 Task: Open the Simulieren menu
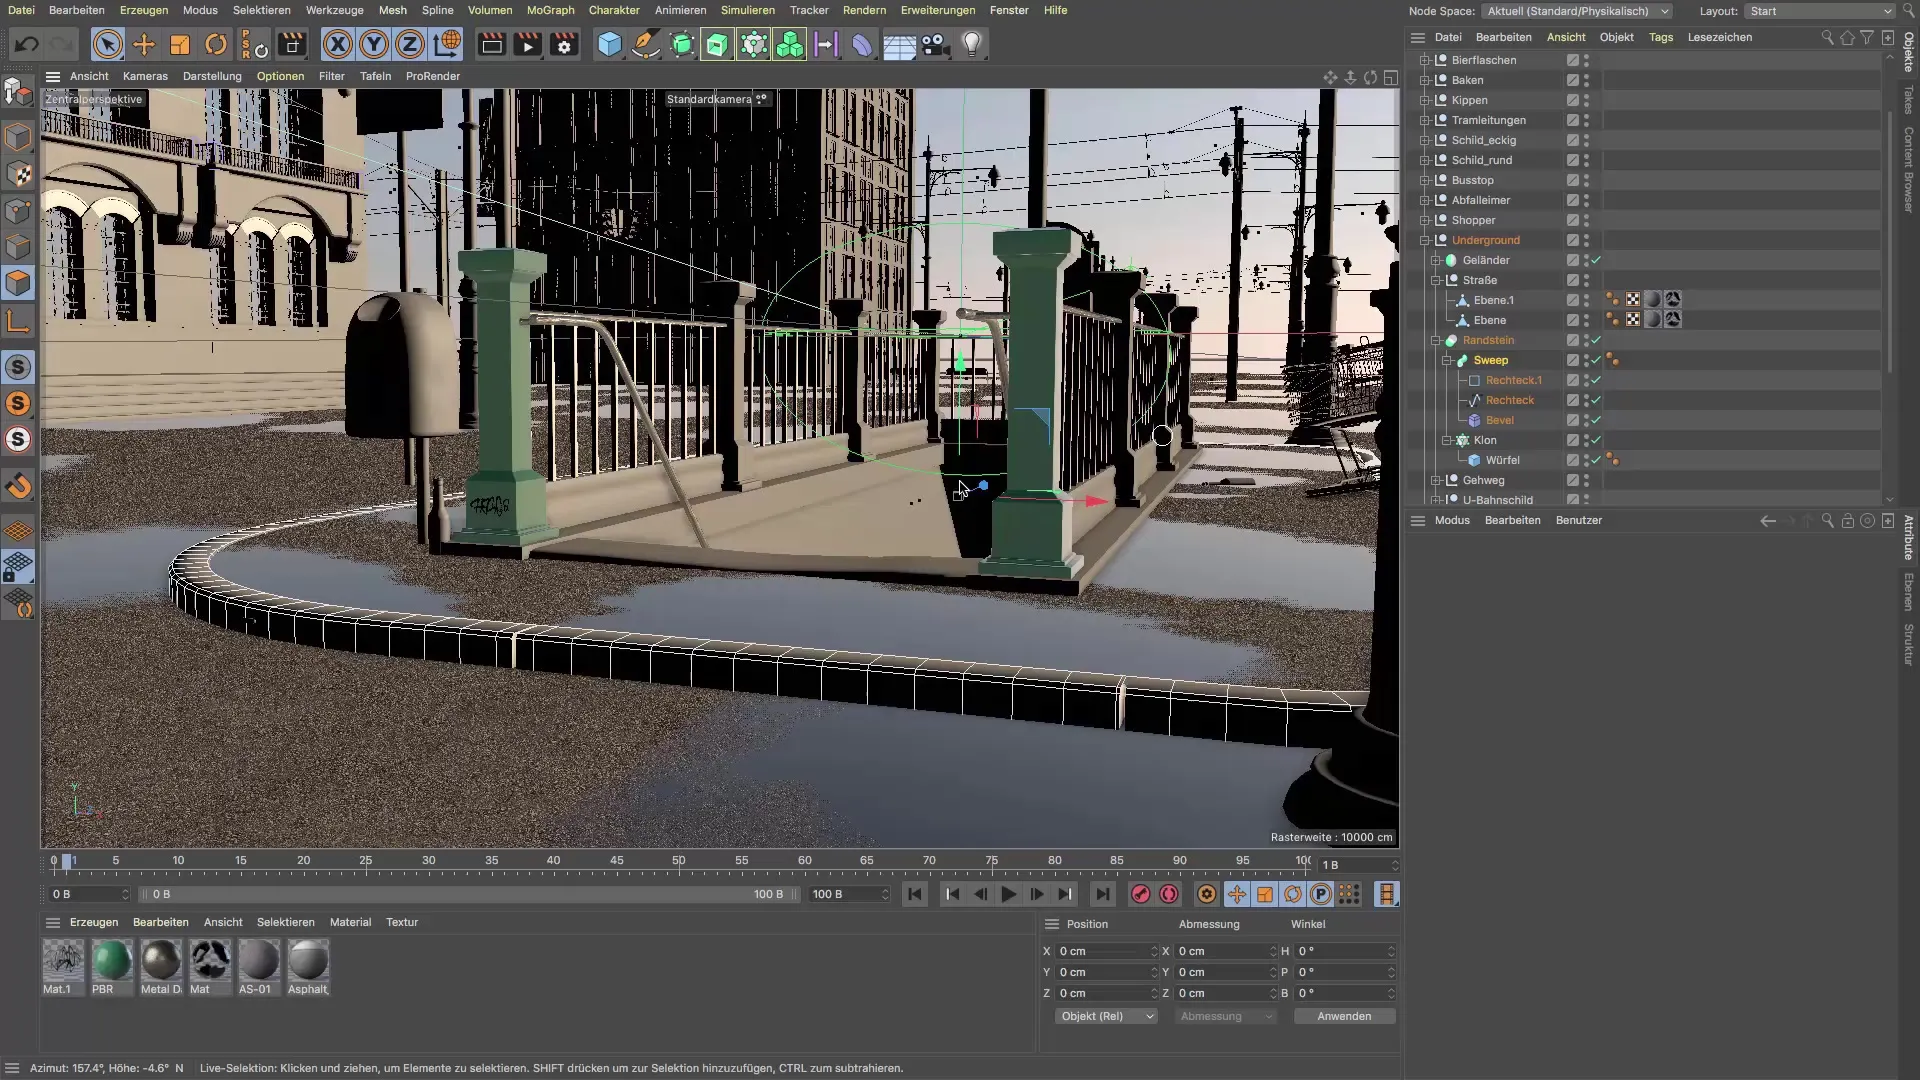pos(747,10)
